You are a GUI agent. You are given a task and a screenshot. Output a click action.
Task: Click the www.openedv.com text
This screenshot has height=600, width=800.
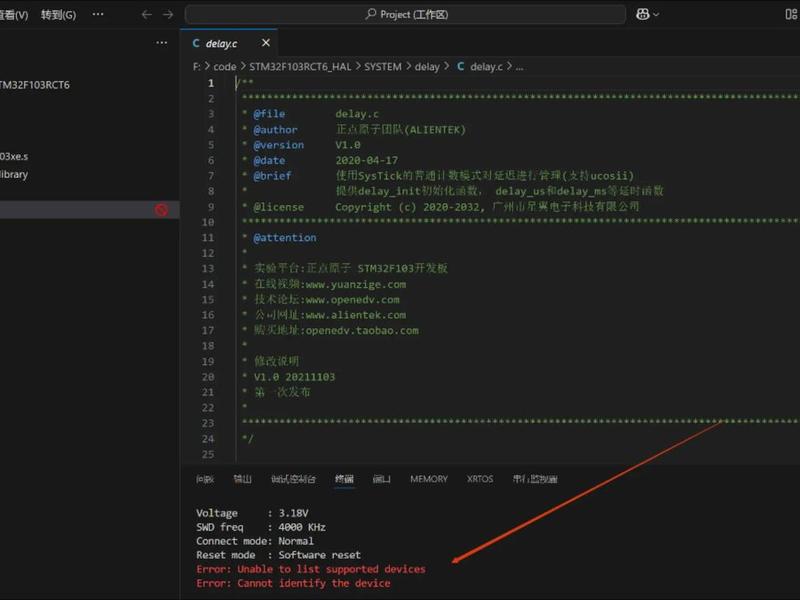tap(353, 299)
